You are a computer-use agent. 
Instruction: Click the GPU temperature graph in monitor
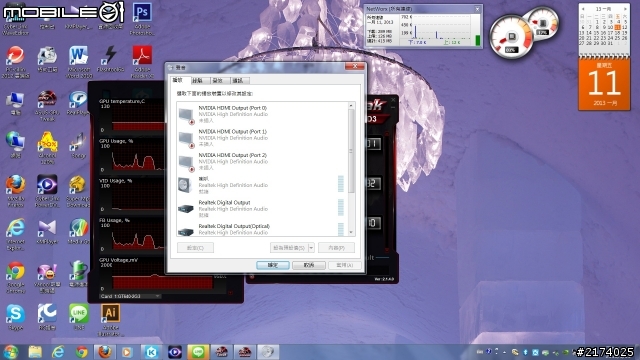click(x=139, y=118)
